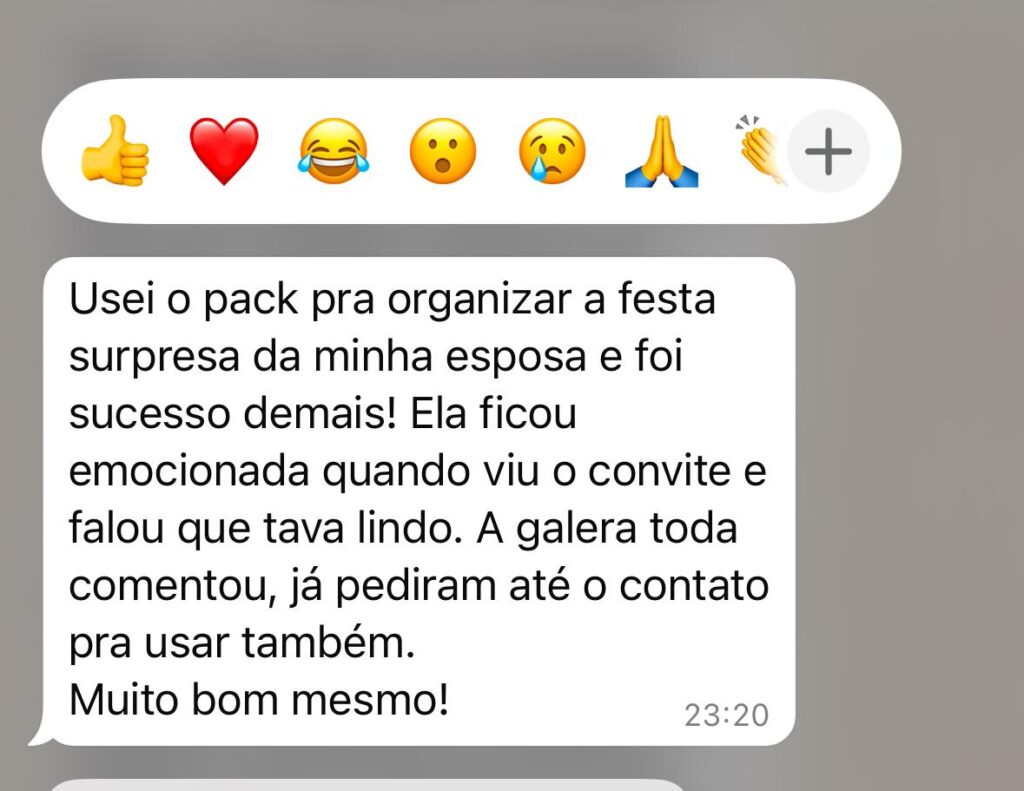Pick the crying sad face reaction
Image resolution: width=1024 pixels, height=791 pixels.
point(552,151)
